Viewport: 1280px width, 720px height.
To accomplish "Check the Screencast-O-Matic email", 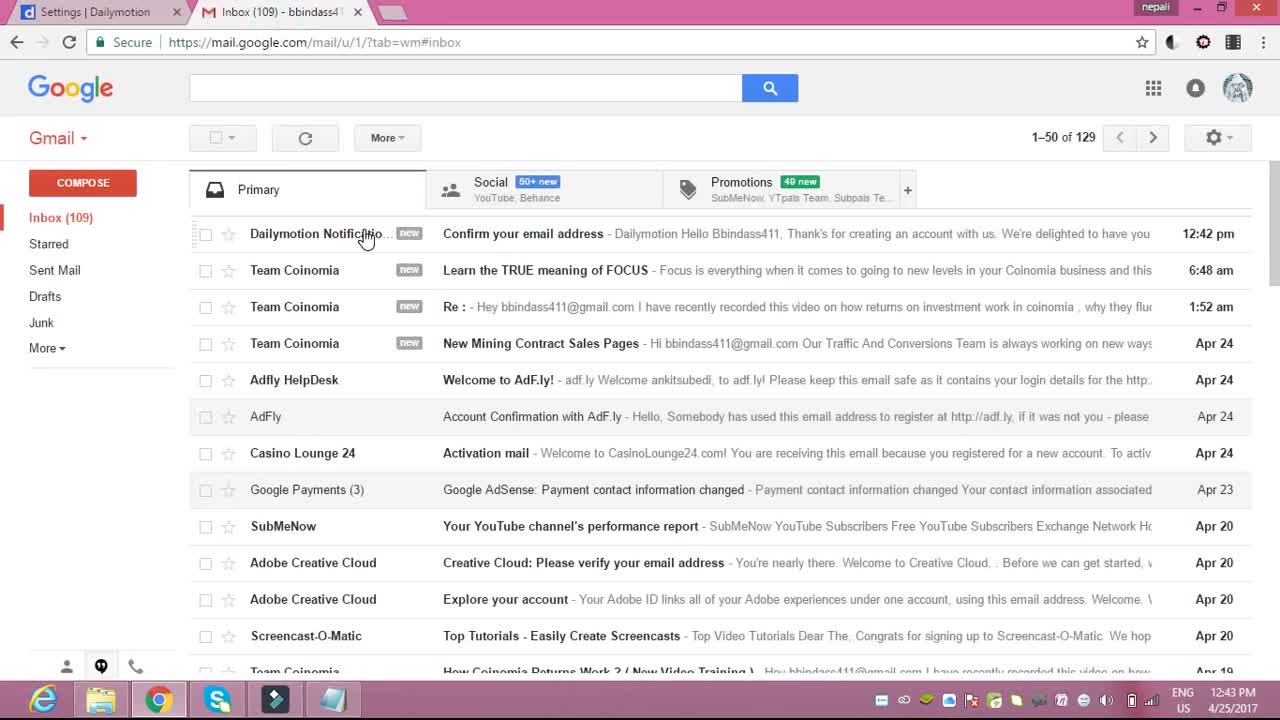I will (x=205, y=636).
